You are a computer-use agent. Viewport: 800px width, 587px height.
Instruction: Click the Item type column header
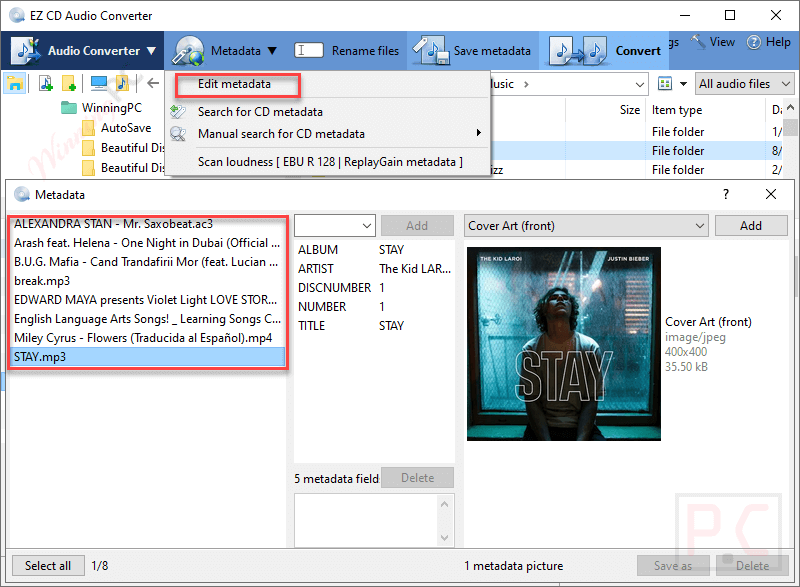pyautogui.click(x=677, y=110)
